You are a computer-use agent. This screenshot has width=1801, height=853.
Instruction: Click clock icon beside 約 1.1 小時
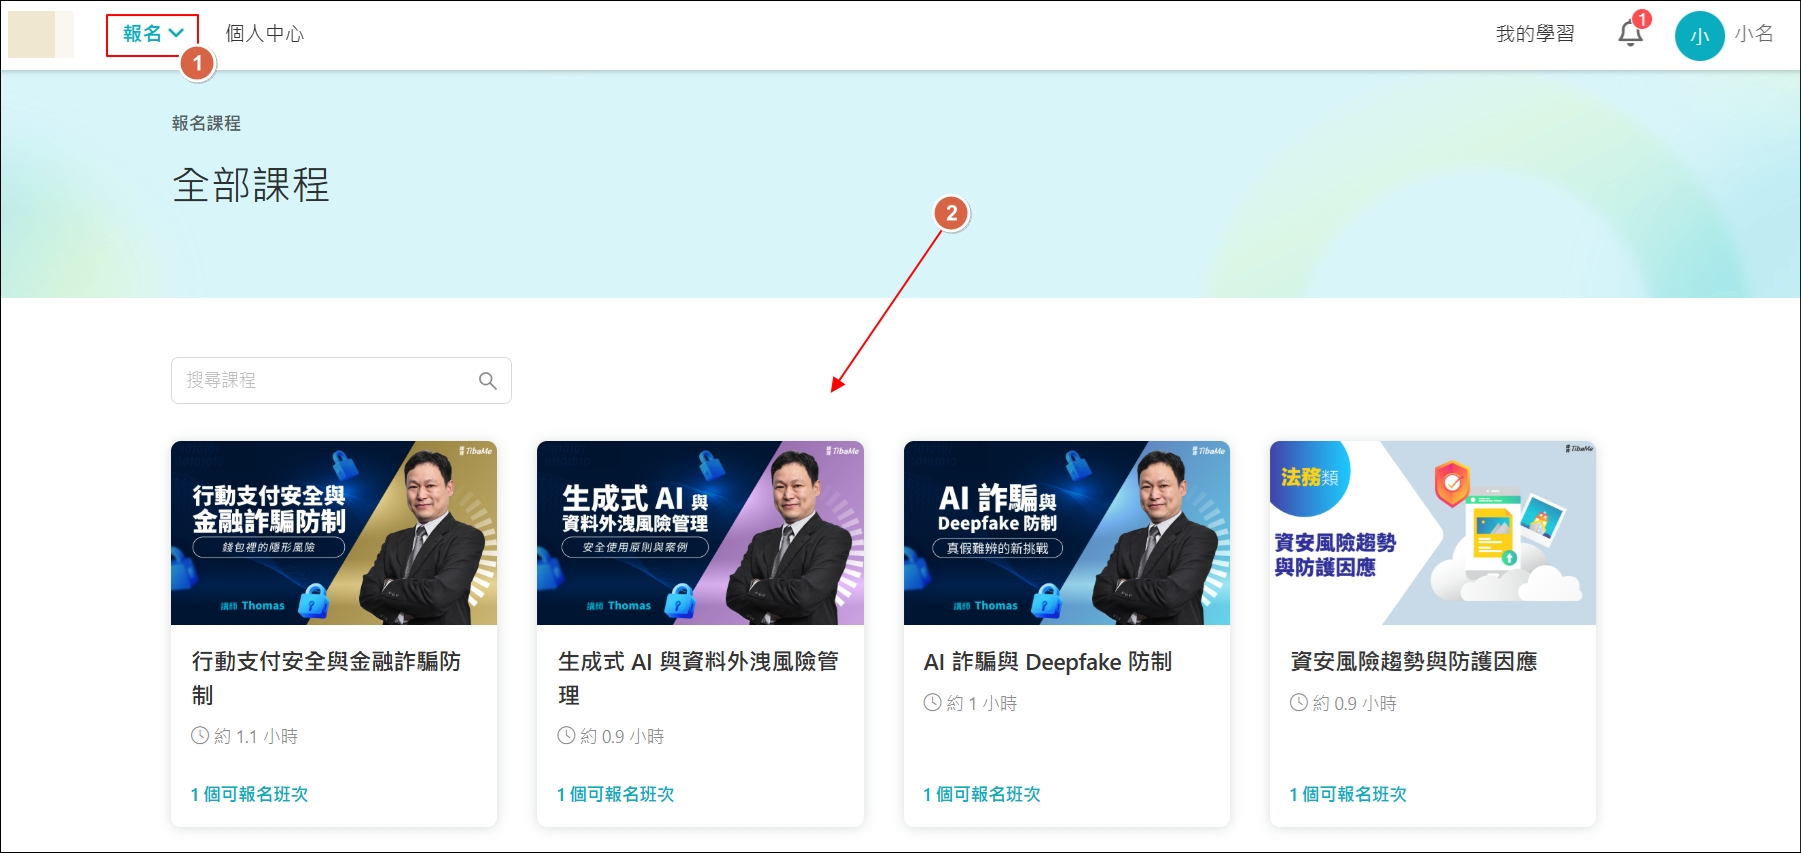point(200,736)
